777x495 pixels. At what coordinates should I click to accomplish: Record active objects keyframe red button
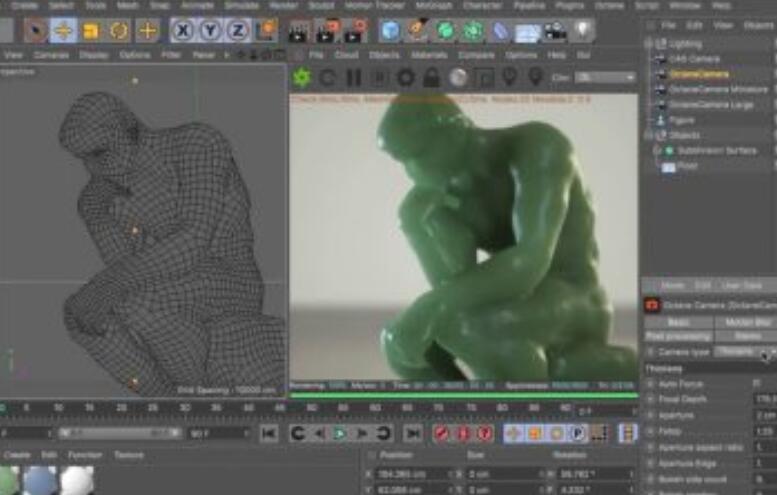pos(440,434)
